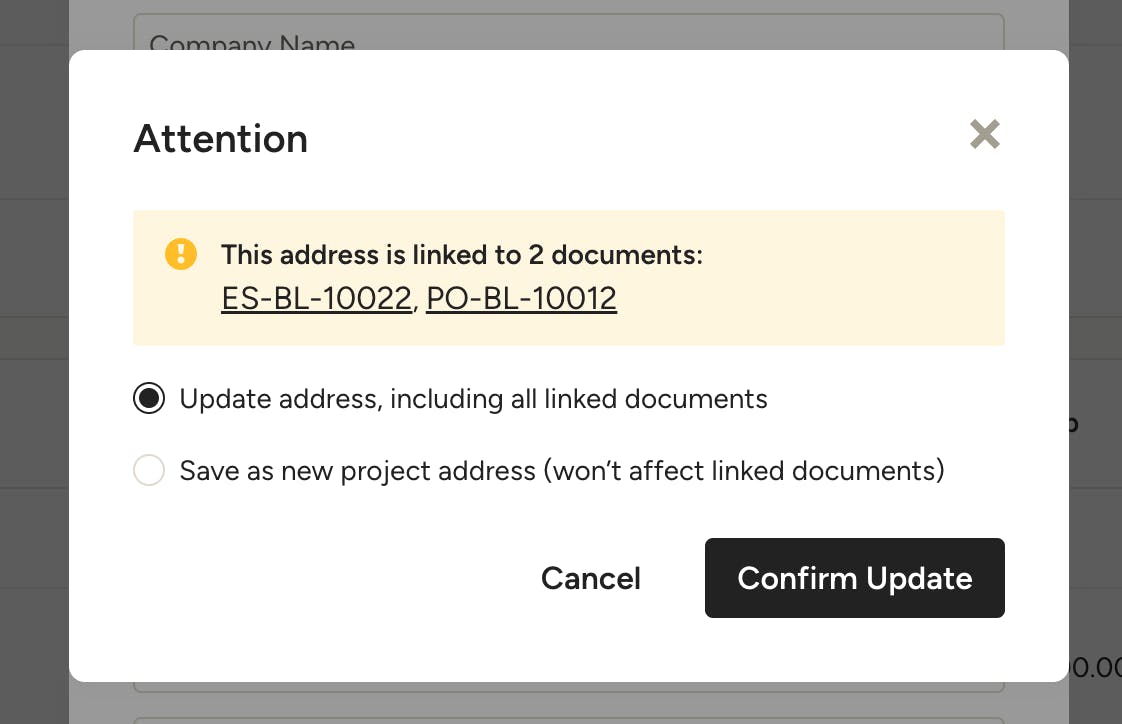Image resolution: width=1122 pixels, height=724 pixels.
Task: Click the field outline at the very bottom edge
Action: pos(569,720)
